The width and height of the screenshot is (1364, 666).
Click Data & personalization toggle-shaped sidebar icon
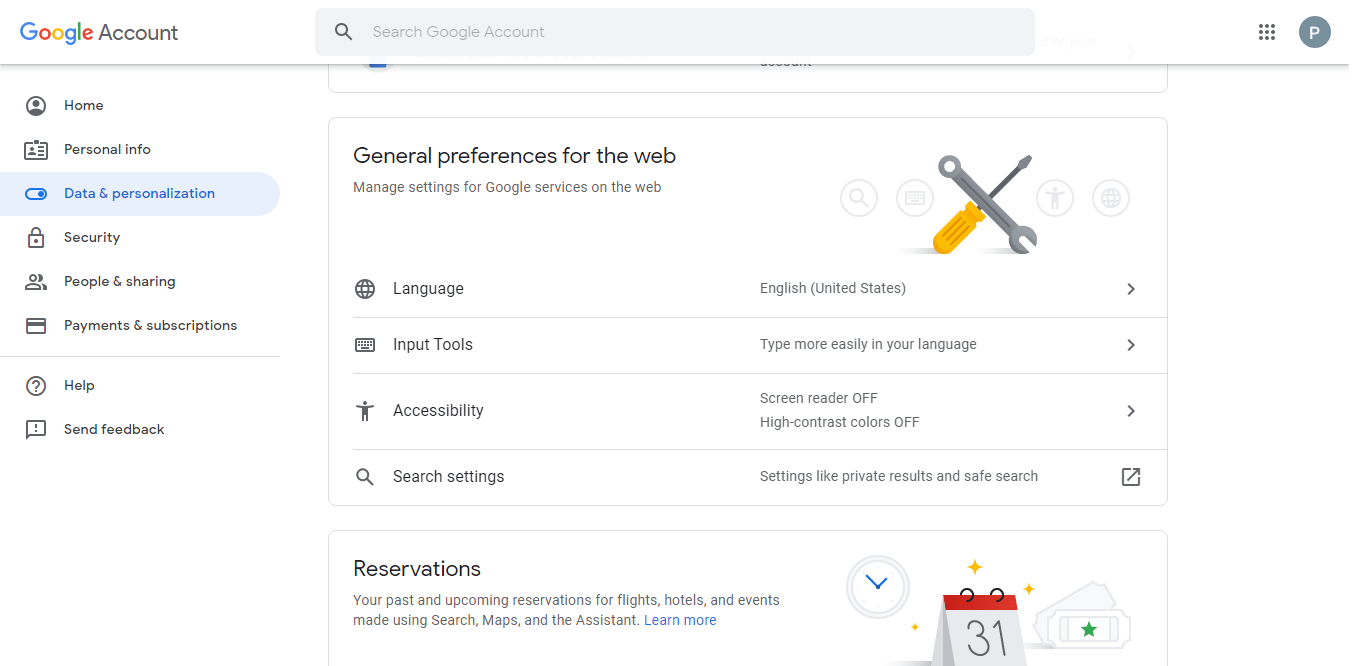(36, 193)
